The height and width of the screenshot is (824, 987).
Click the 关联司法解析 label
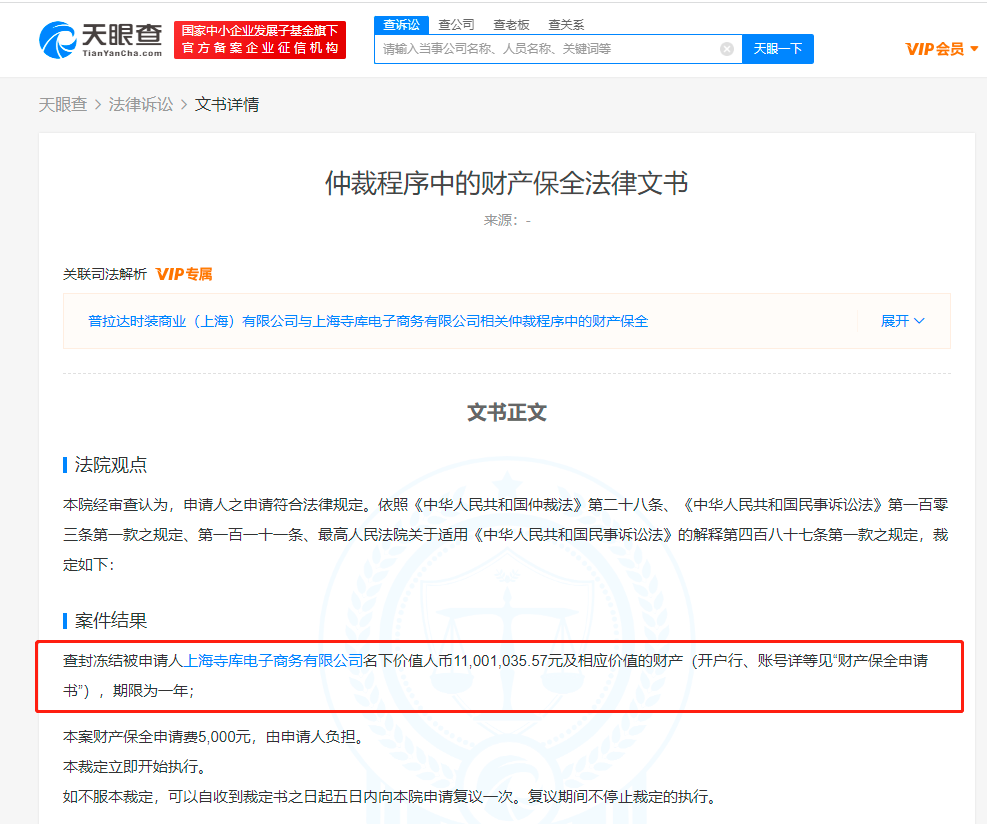click(x=104, y=274)
